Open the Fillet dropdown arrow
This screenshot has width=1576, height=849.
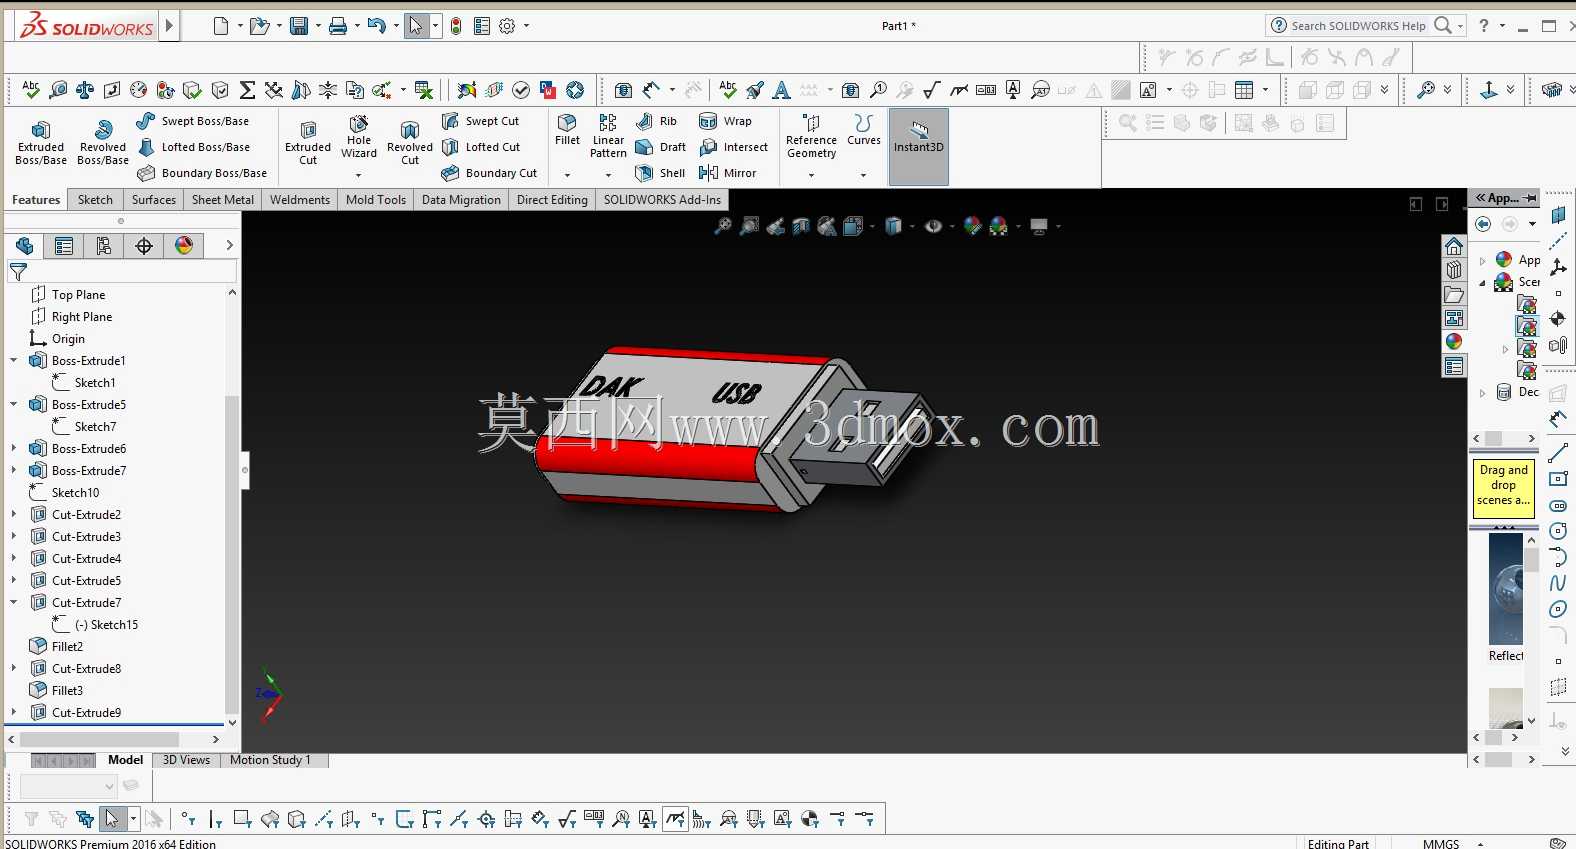pos(567,175)
